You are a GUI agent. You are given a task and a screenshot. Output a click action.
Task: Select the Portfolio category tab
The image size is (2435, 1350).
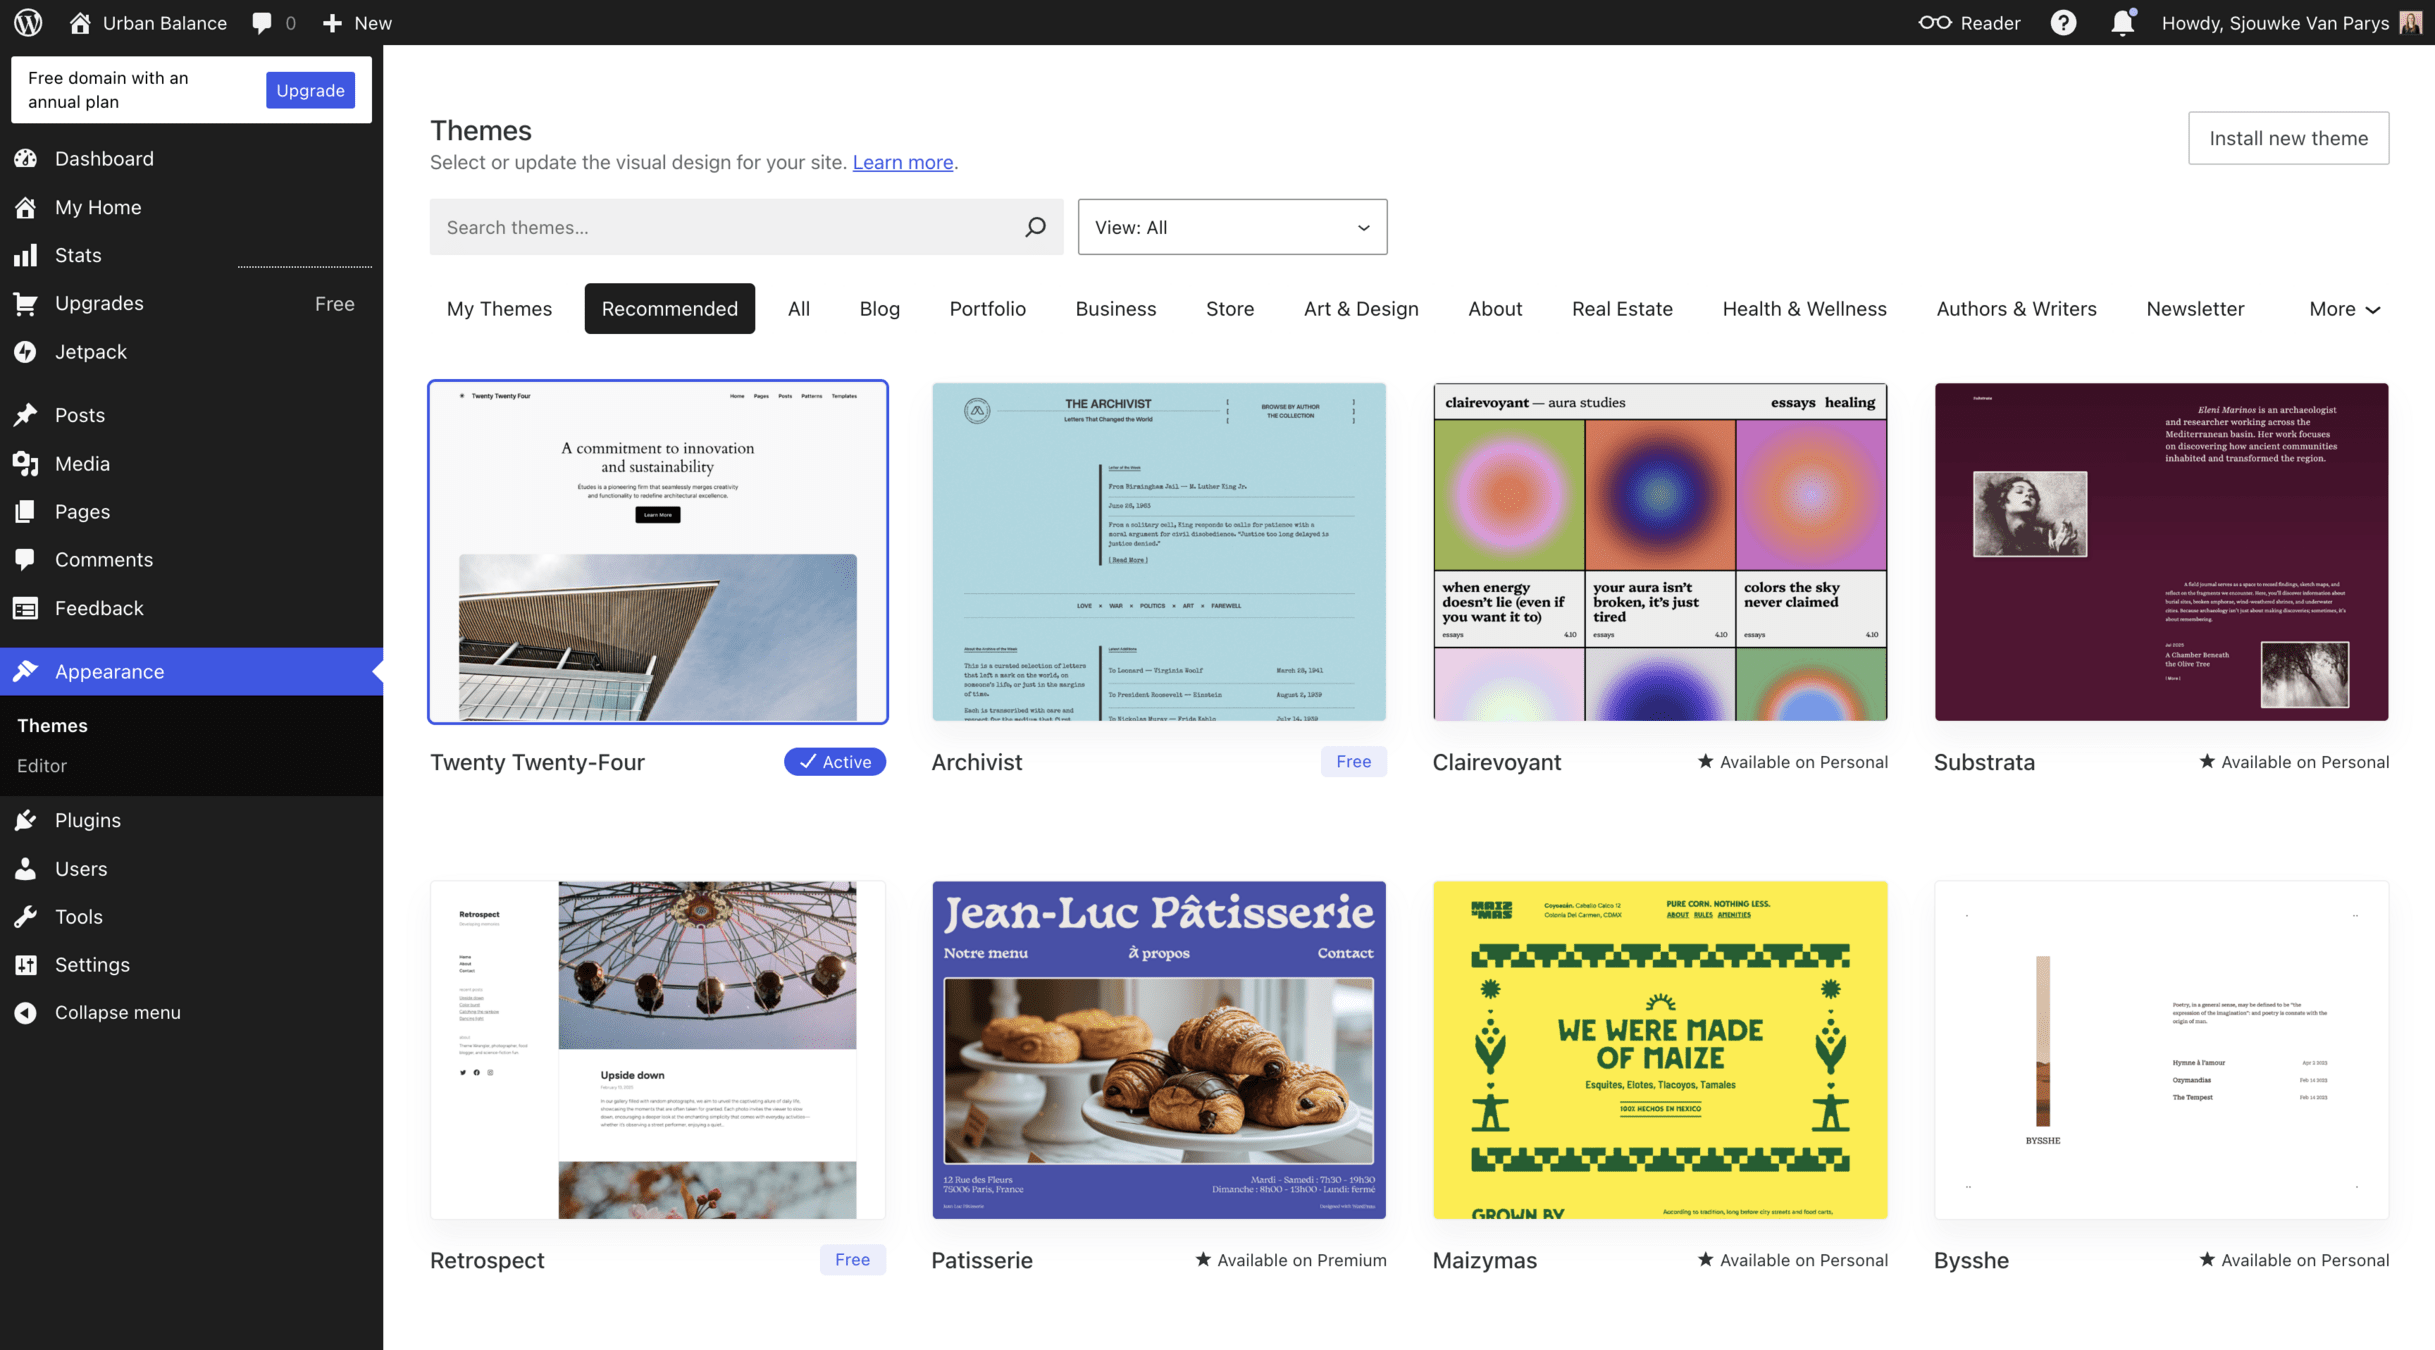(x=987, y=309)
